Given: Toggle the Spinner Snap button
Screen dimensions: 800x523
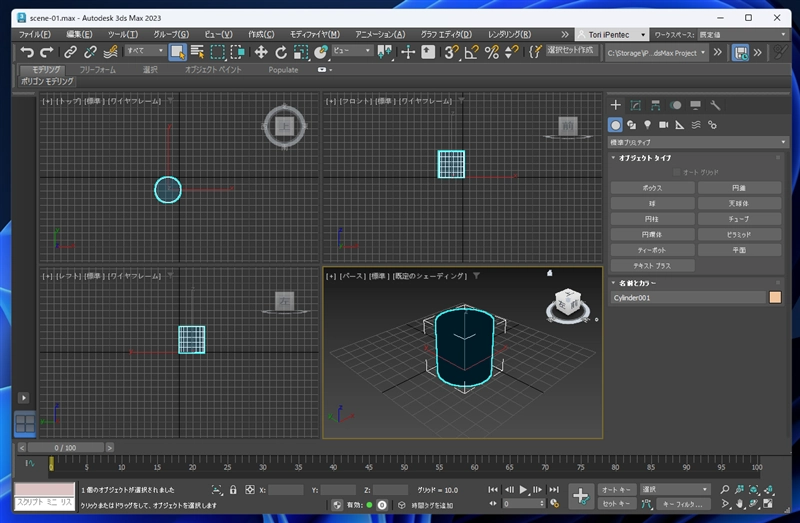Looking at the screenshot, I should tap(511, 52).
